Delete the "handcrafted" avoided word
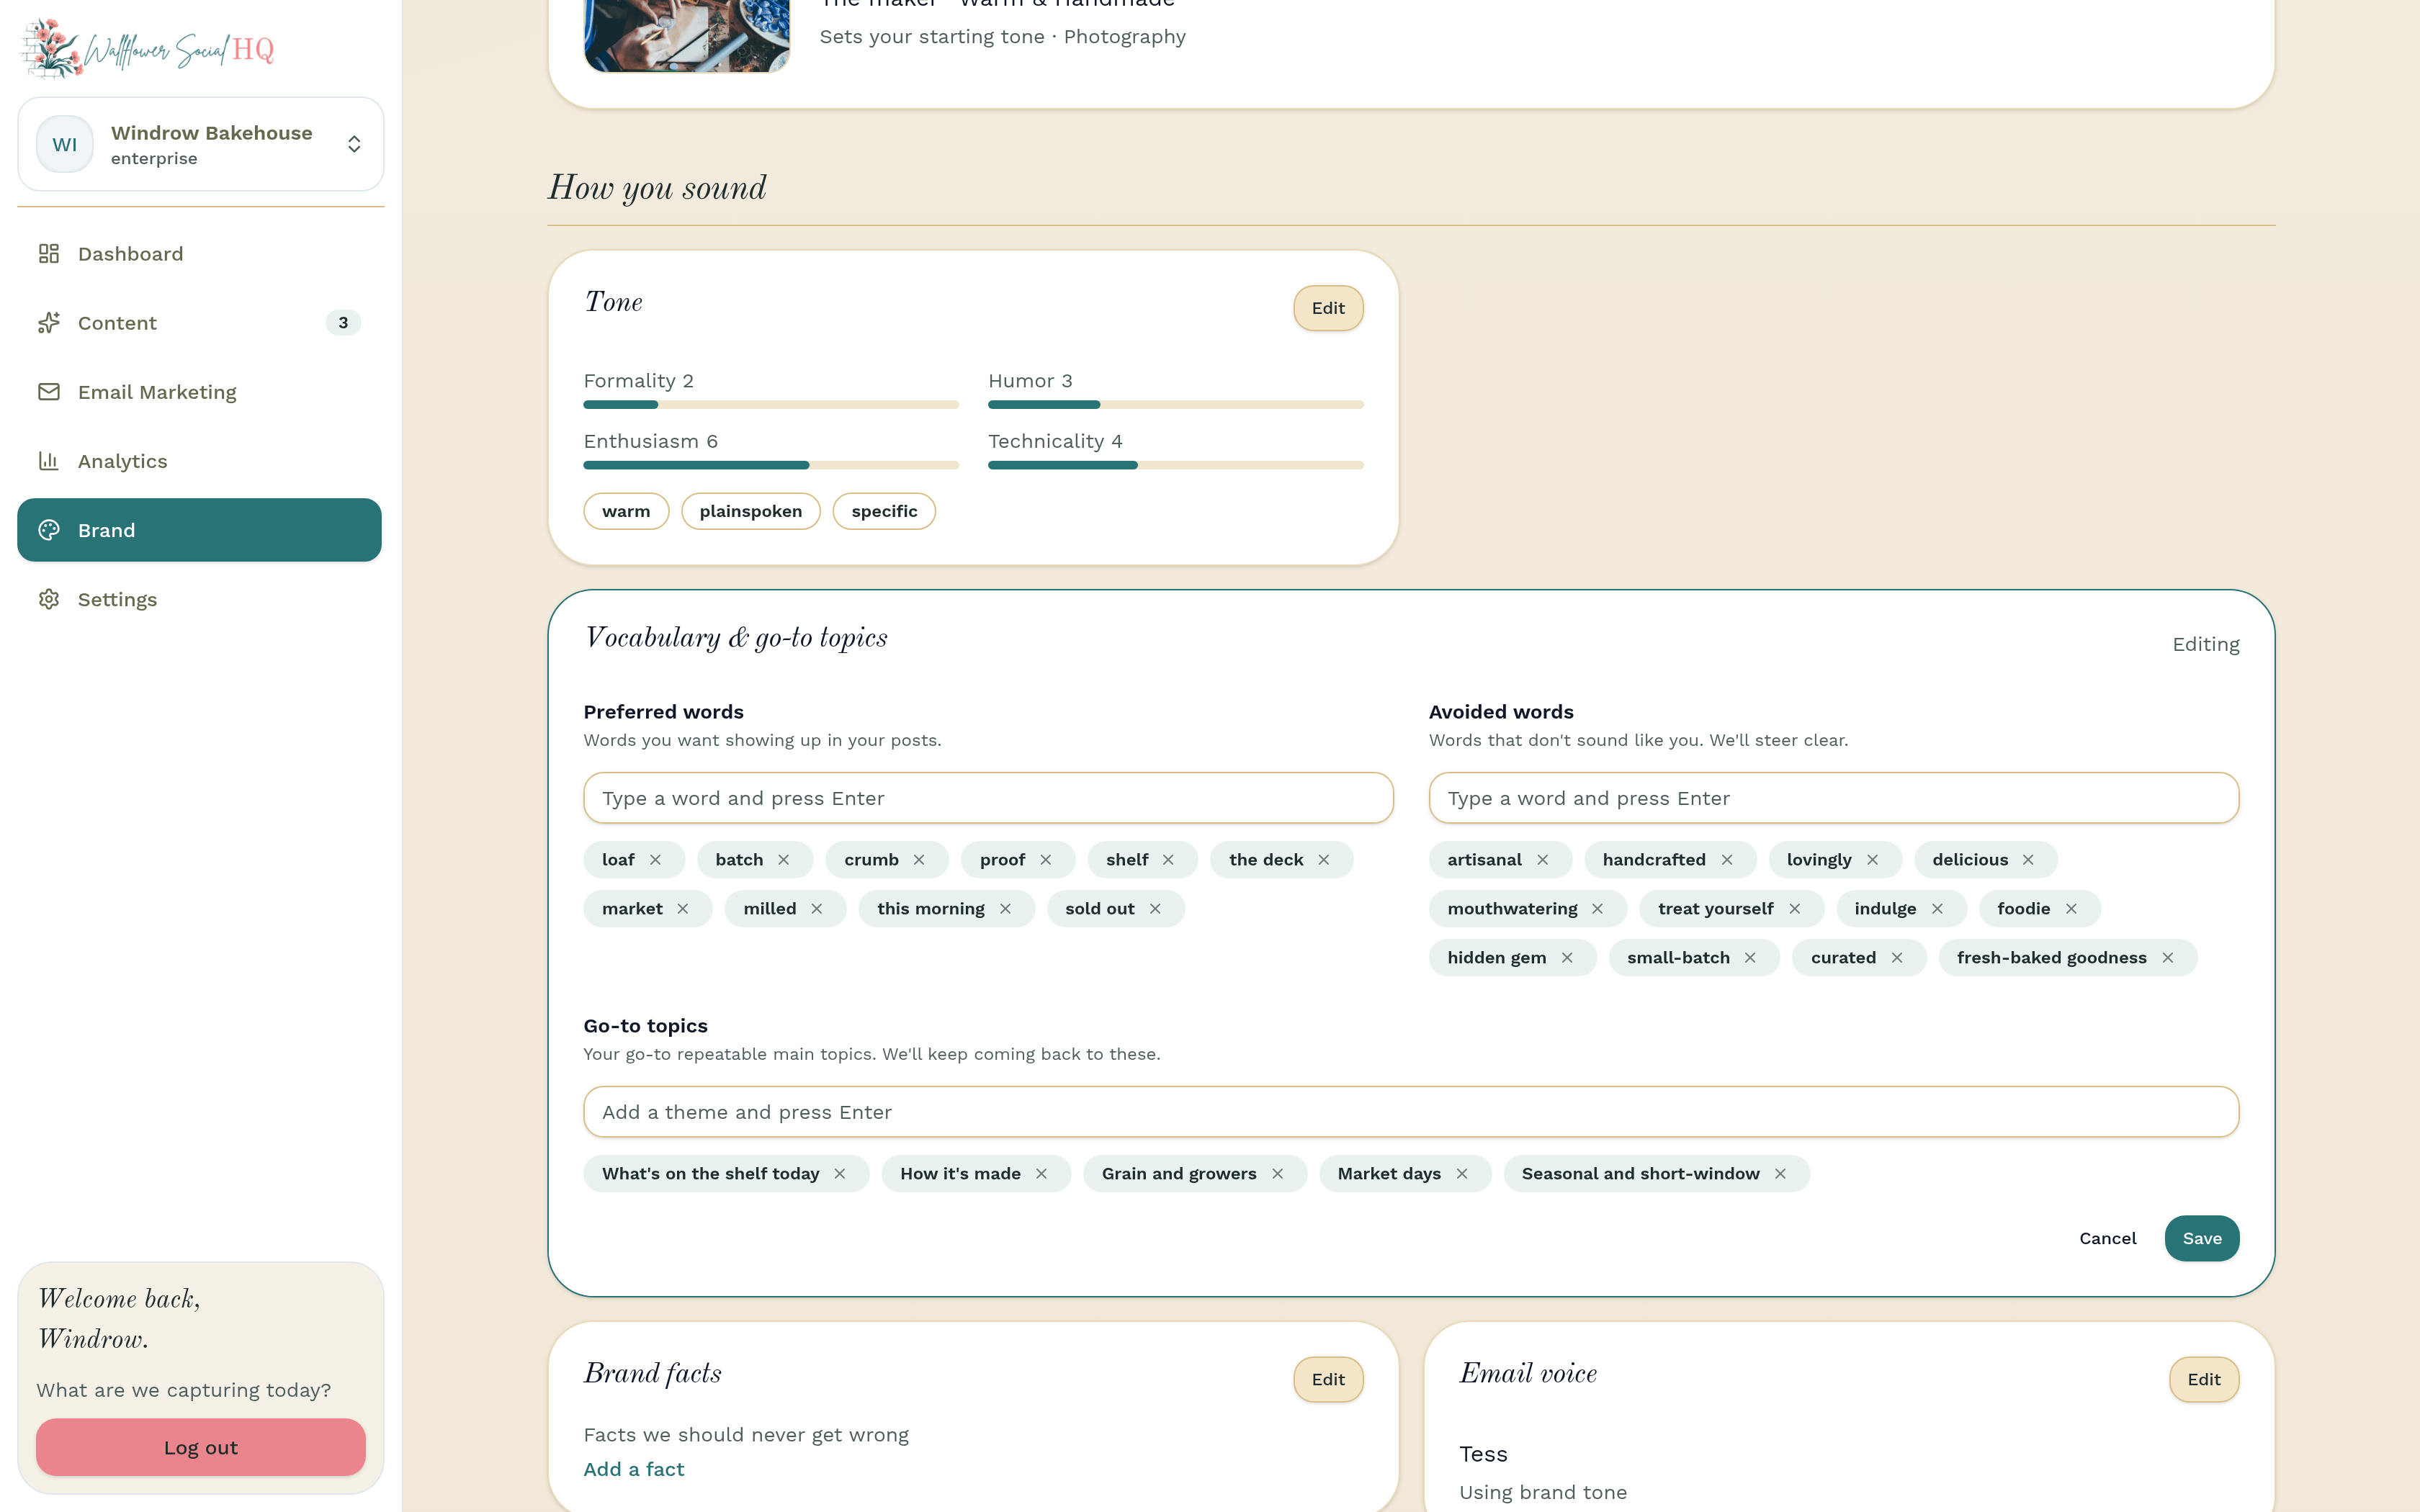2420x1512 pixels. click(x=1727, y=860)
